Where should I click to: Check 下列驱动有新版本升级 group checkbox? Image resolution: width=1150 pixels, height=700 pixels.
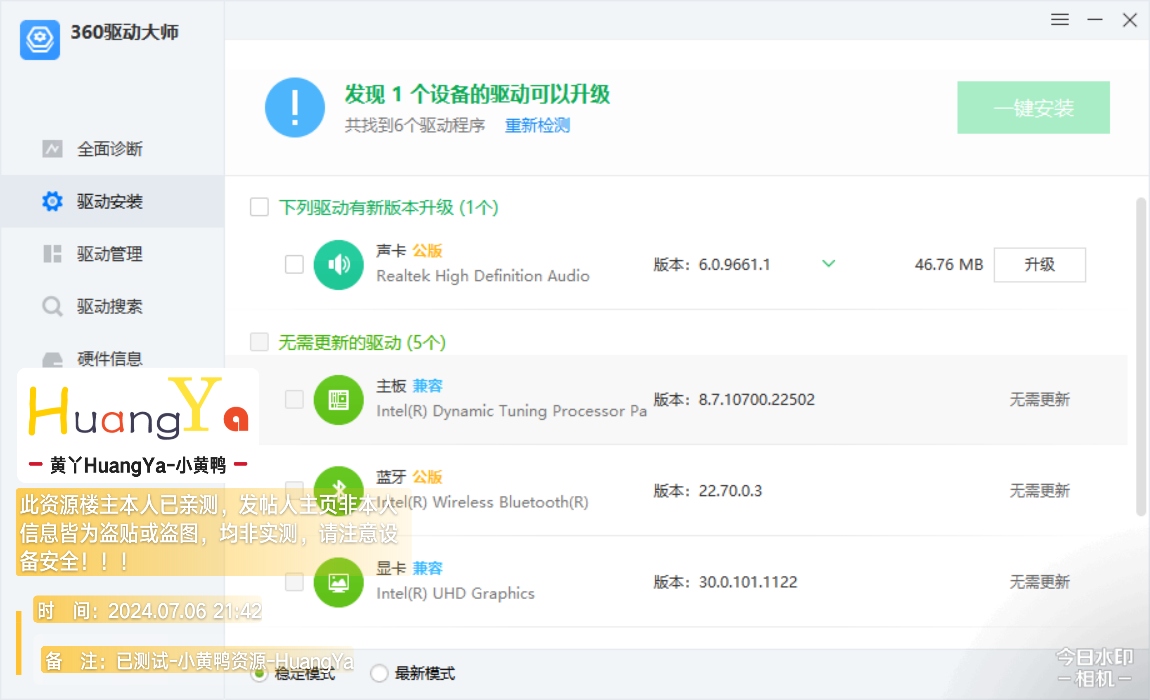(259, 207)
